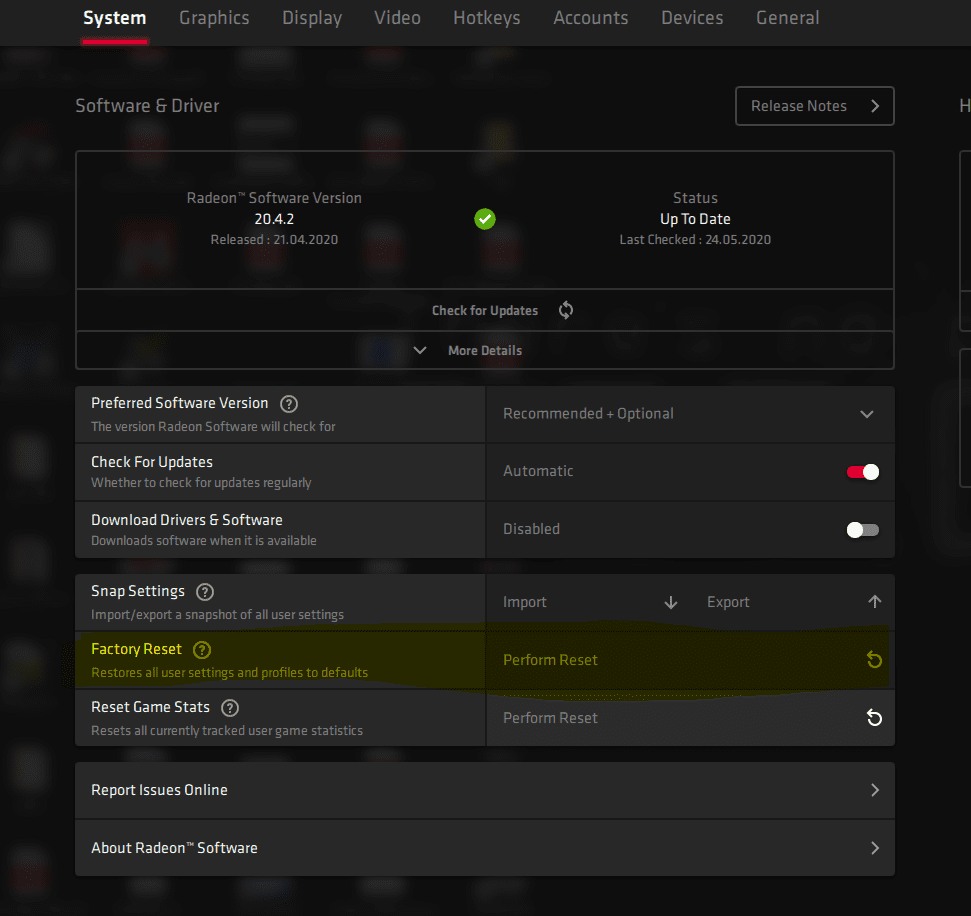Screen dimensions: 971x916
Task: Go to the Hotkeys tab
Action: pos(487,19)
